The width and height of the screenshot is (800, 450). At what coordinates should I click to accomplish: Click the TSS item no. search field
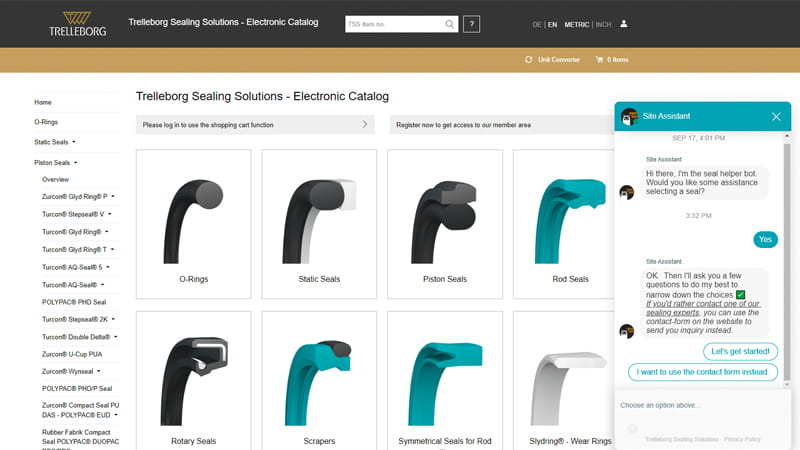[x=390, y=24]
